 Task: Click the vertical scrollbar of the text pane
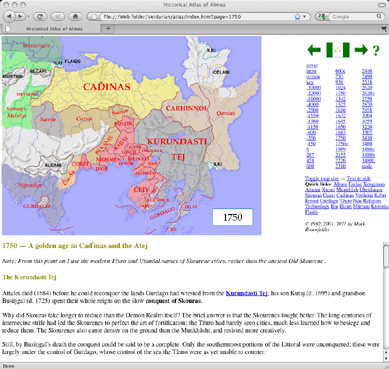coord(386,302)
